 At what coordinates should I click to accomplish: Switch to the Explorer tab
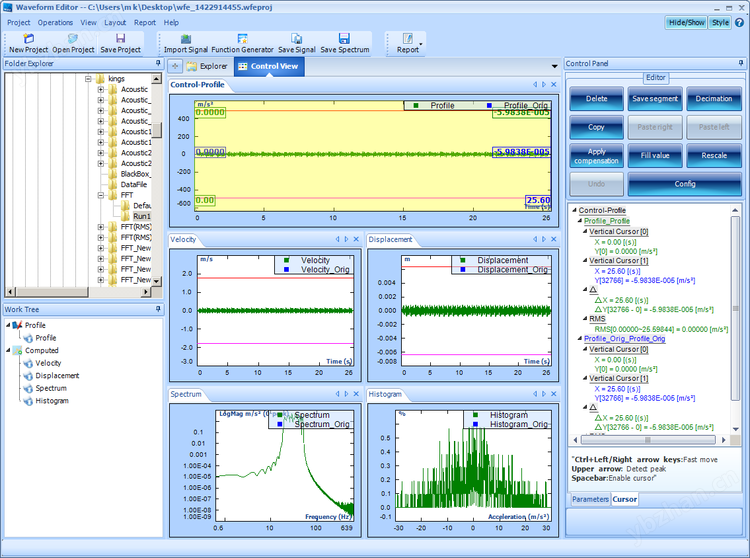click(208, 66)
